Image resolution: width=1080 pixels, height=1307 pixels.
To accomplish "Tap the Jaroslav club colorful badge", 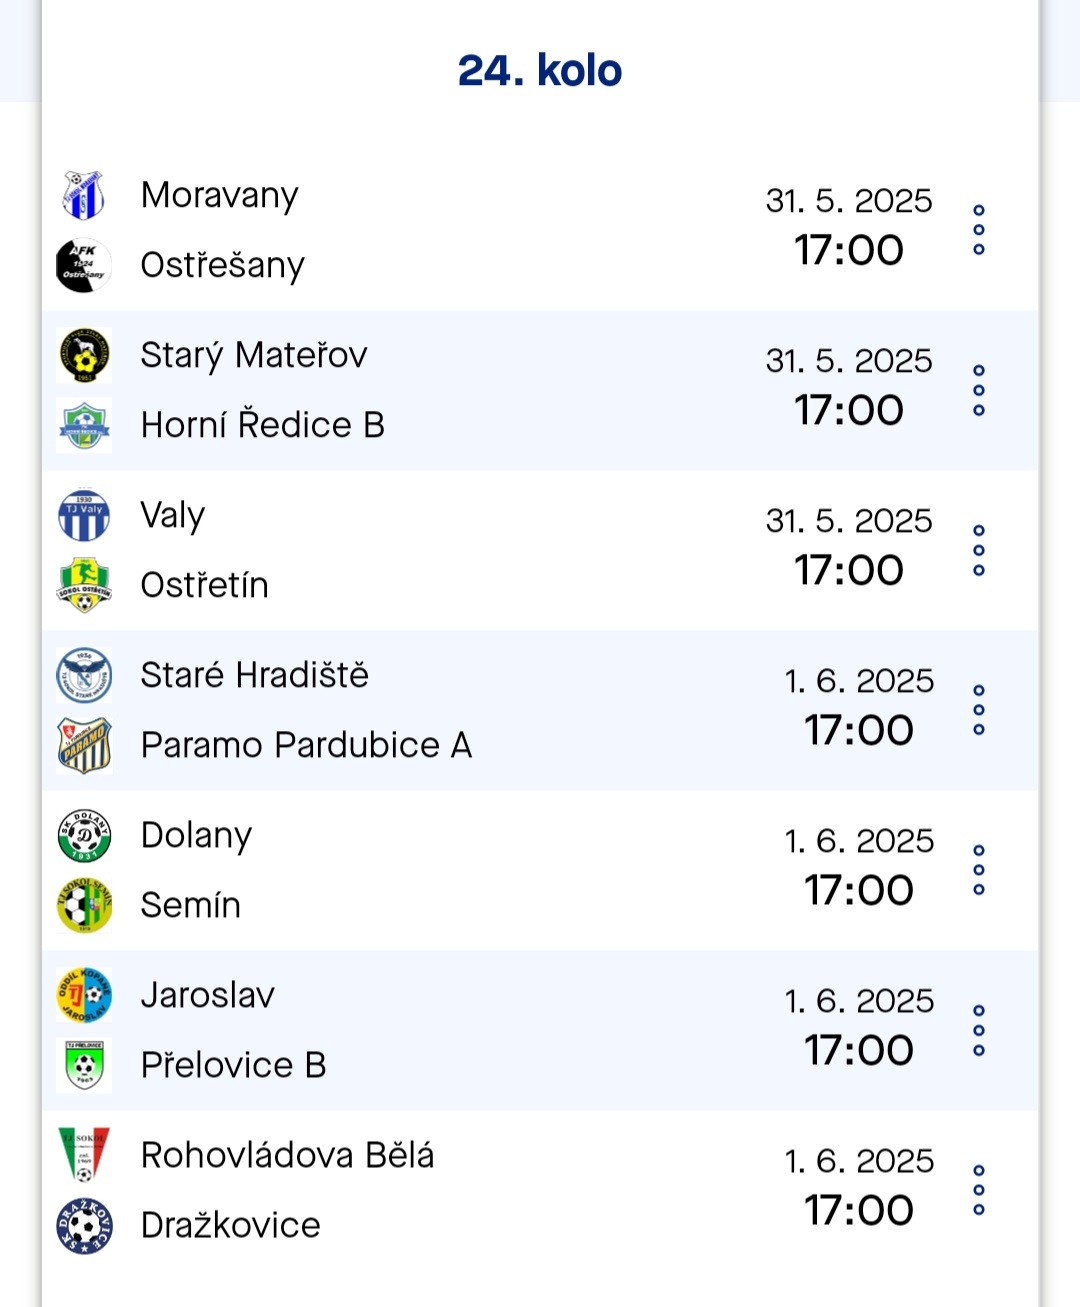I will (x=84, y=995).
